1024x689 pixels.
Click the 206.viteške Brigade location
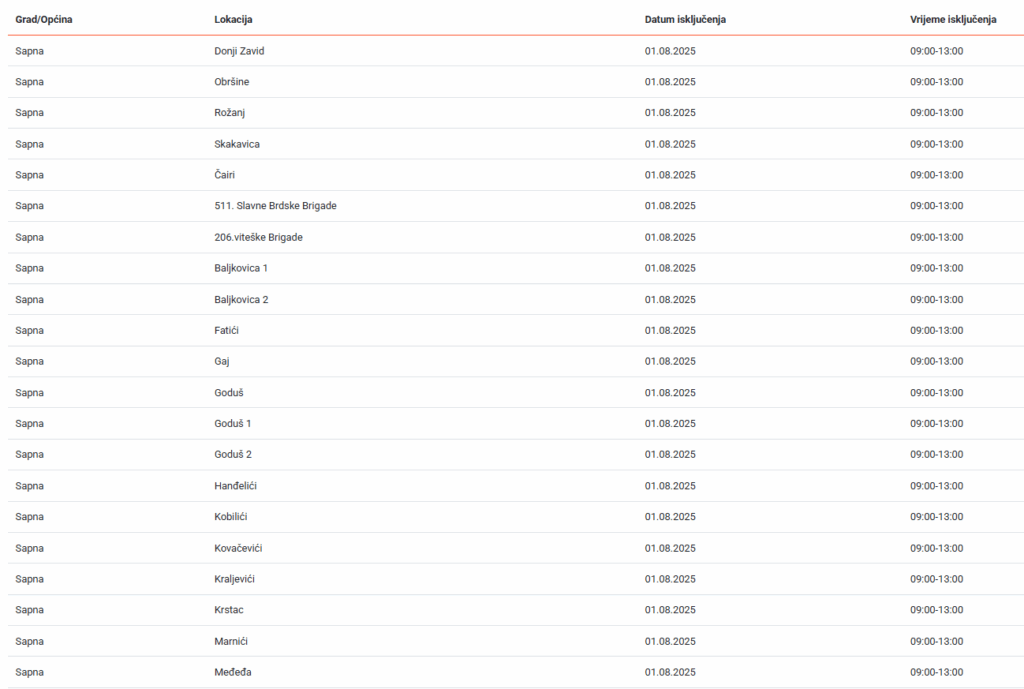point(258,237)
